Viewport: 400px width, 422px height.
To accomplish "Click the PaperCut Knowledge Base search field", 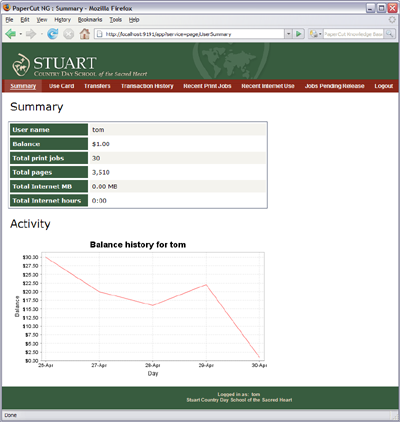I will click(x=353, y=34).
